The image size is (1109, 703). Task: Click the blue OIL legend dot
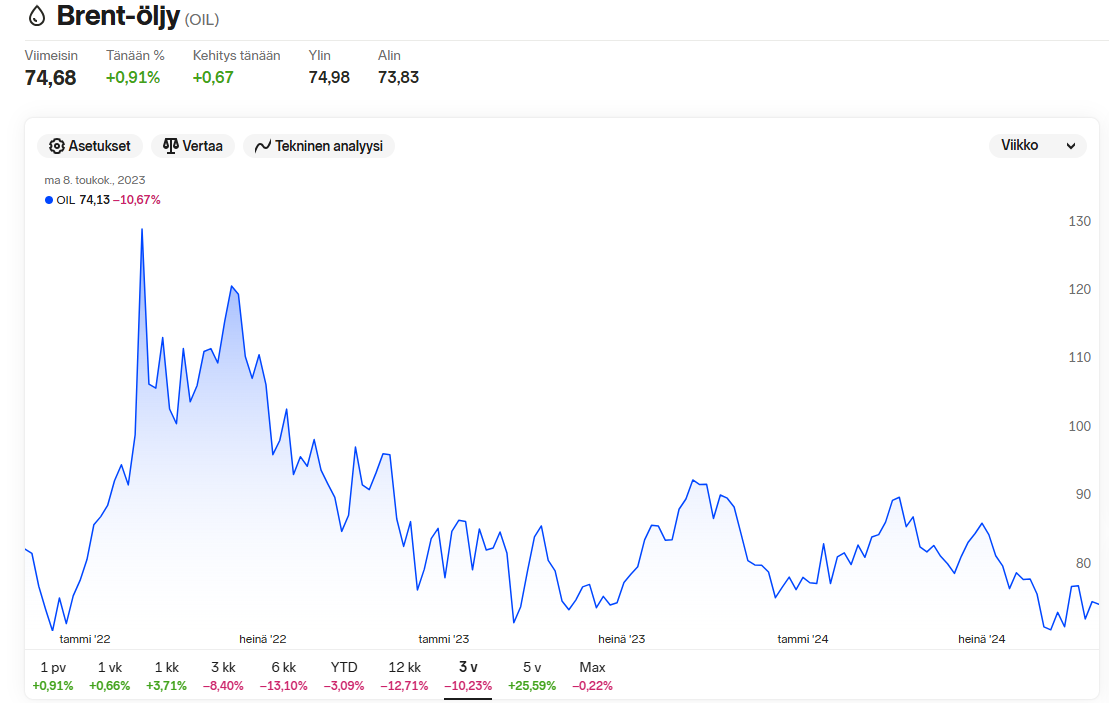49,200
